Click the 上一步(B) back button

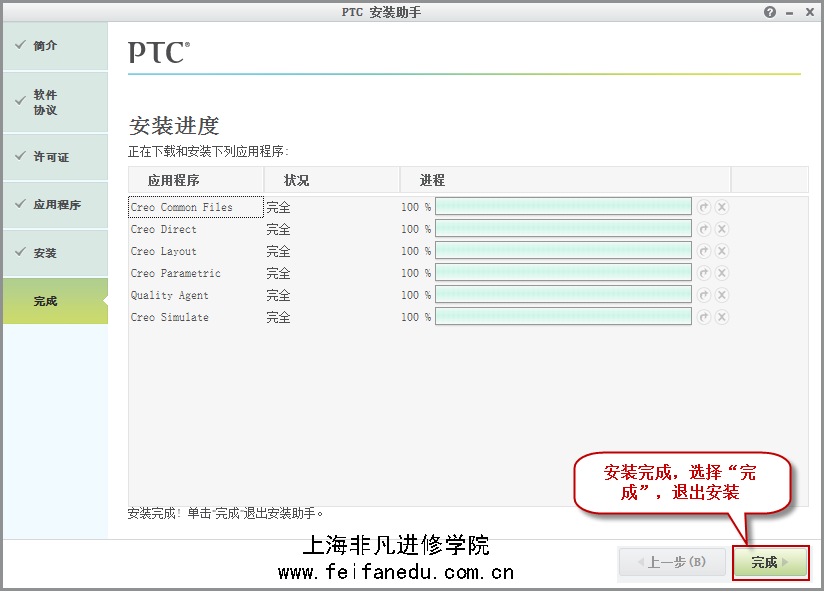[x=672, y=563]
